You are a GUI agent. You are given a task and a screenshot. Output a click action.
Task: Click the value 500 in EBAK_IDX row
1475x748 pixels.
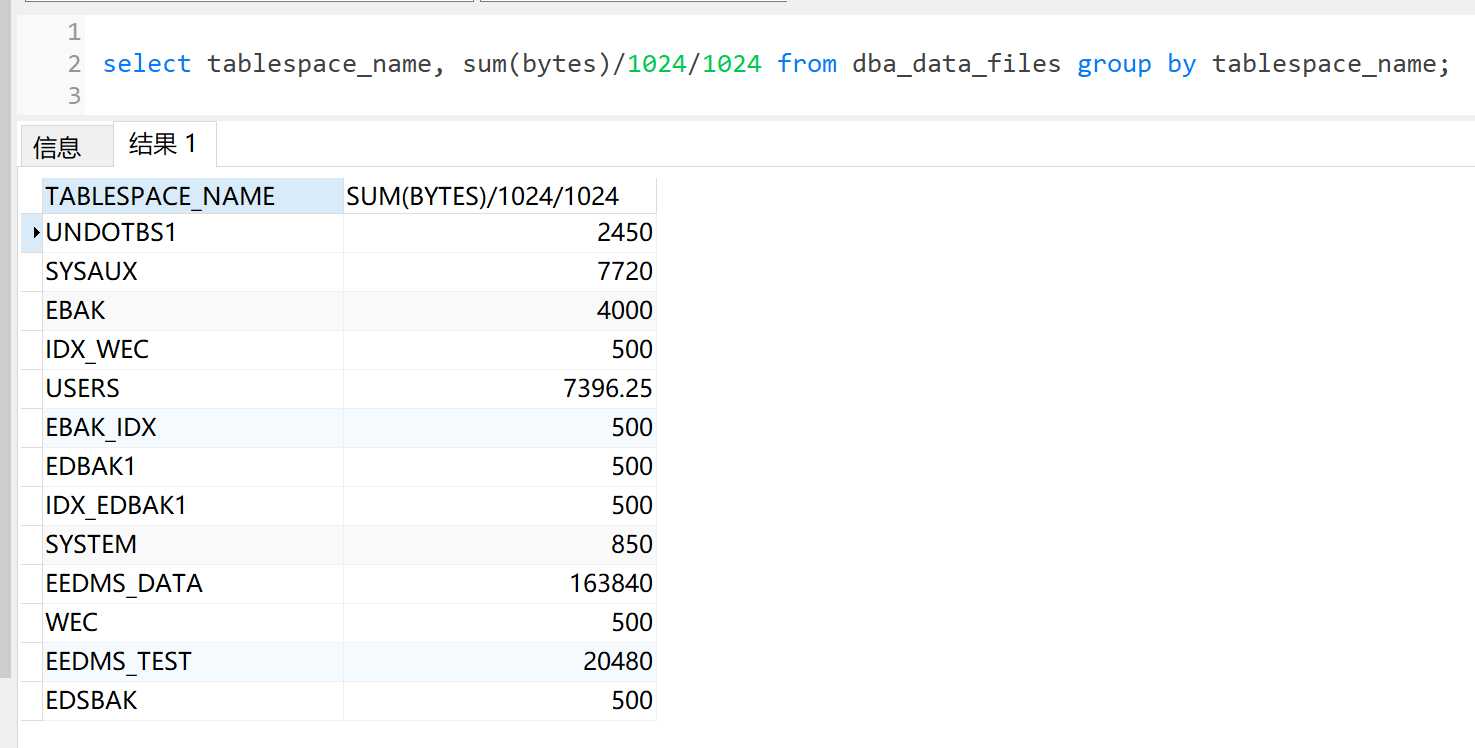[500, 428]
